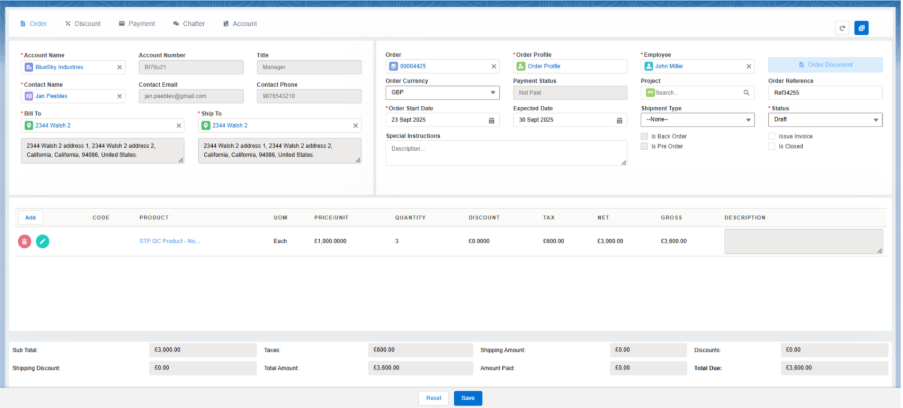Click the blue icon button beside refresh
This screenshot has height=408, width=903.
(x=861, y=28)
